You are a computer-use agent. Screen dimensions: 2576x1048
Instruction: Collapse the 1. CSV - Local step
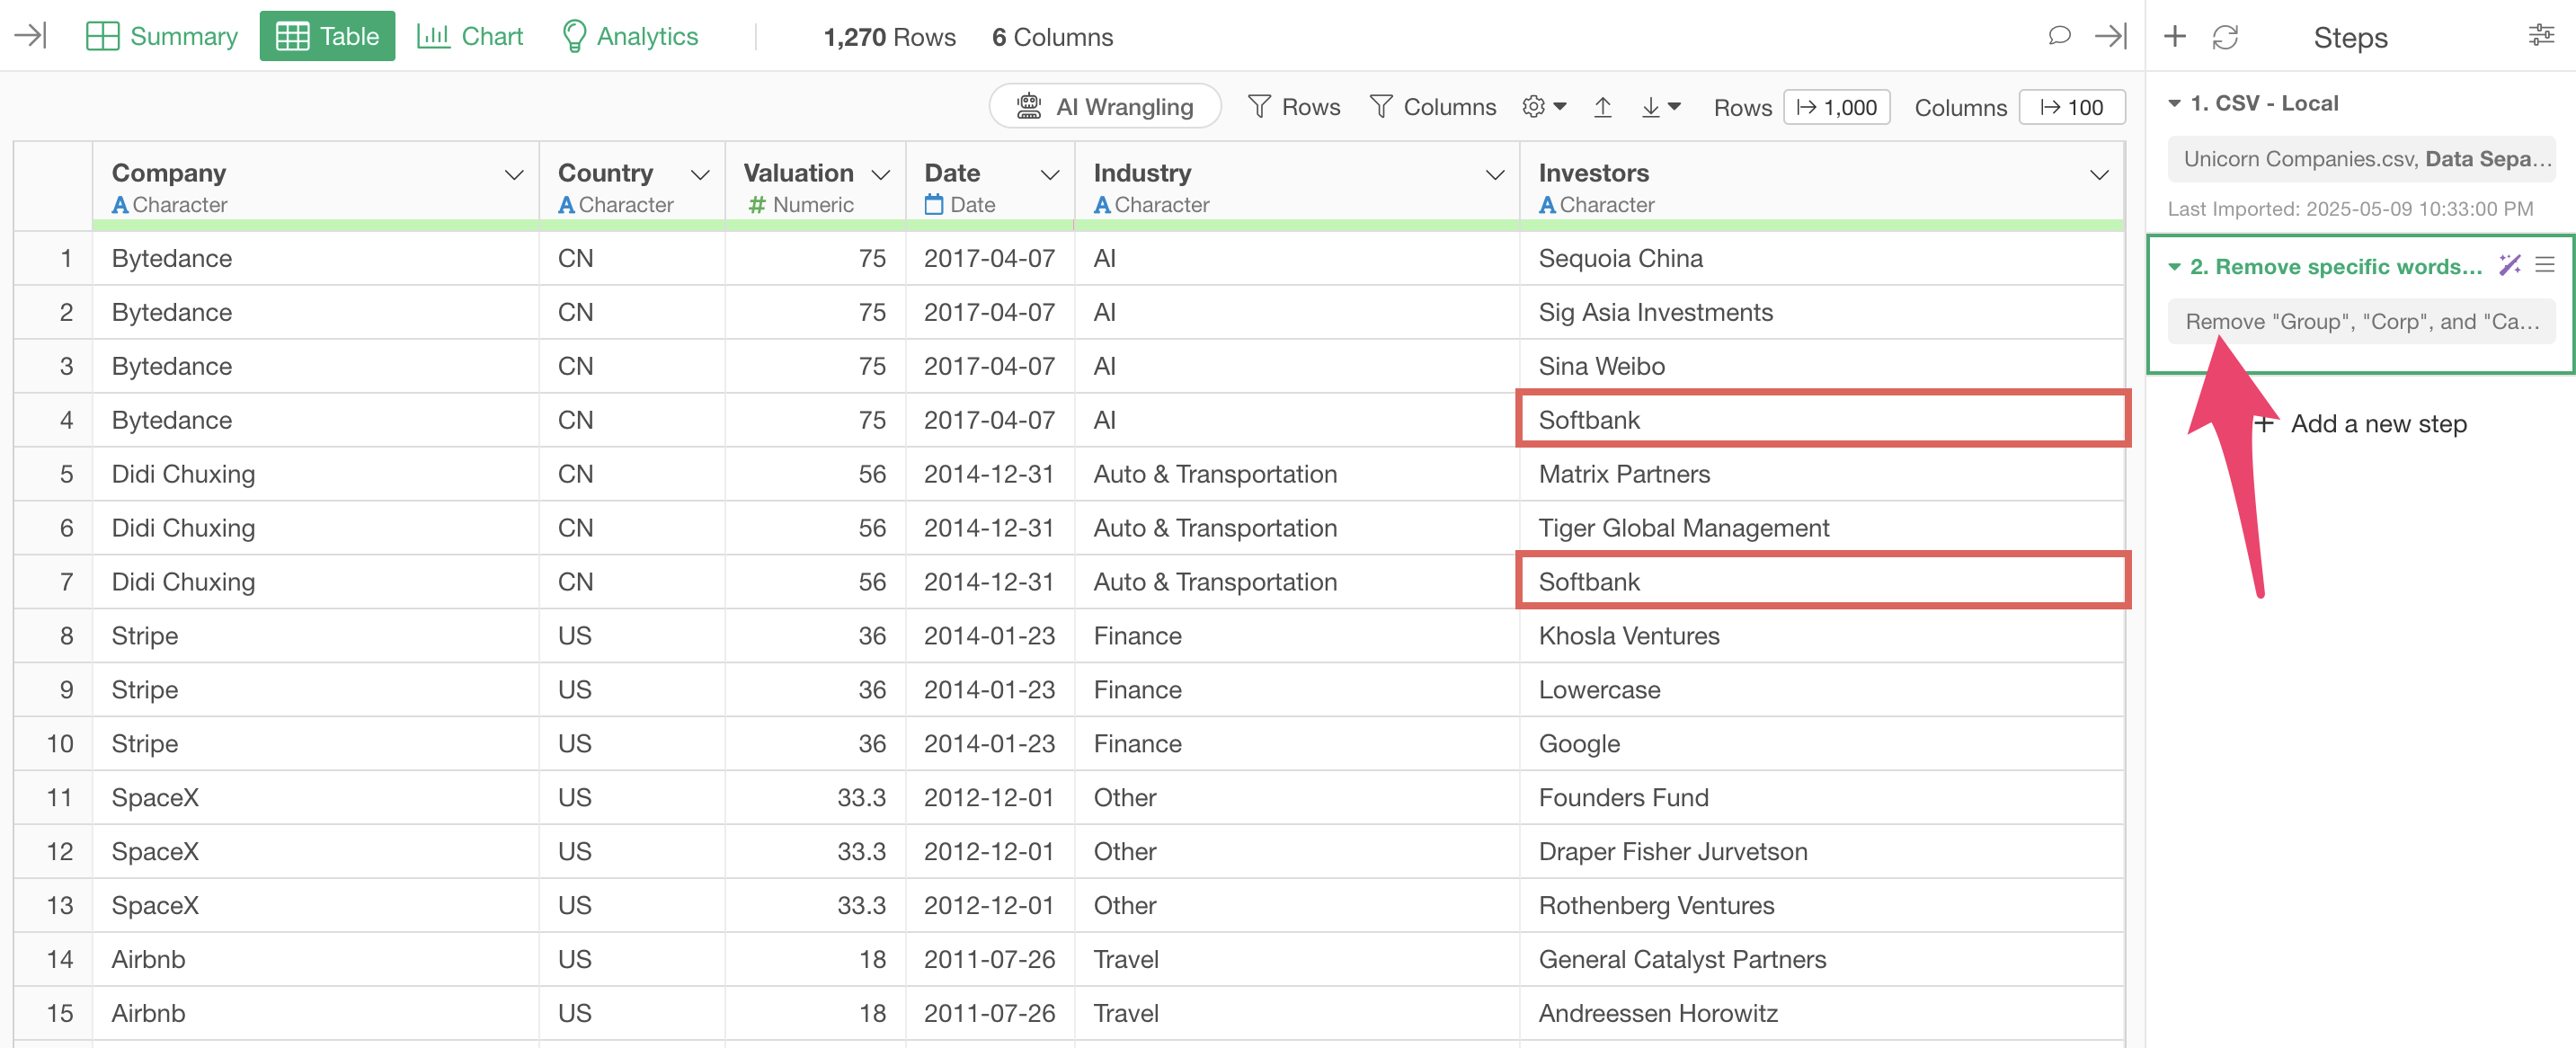tap(2173, 104)
